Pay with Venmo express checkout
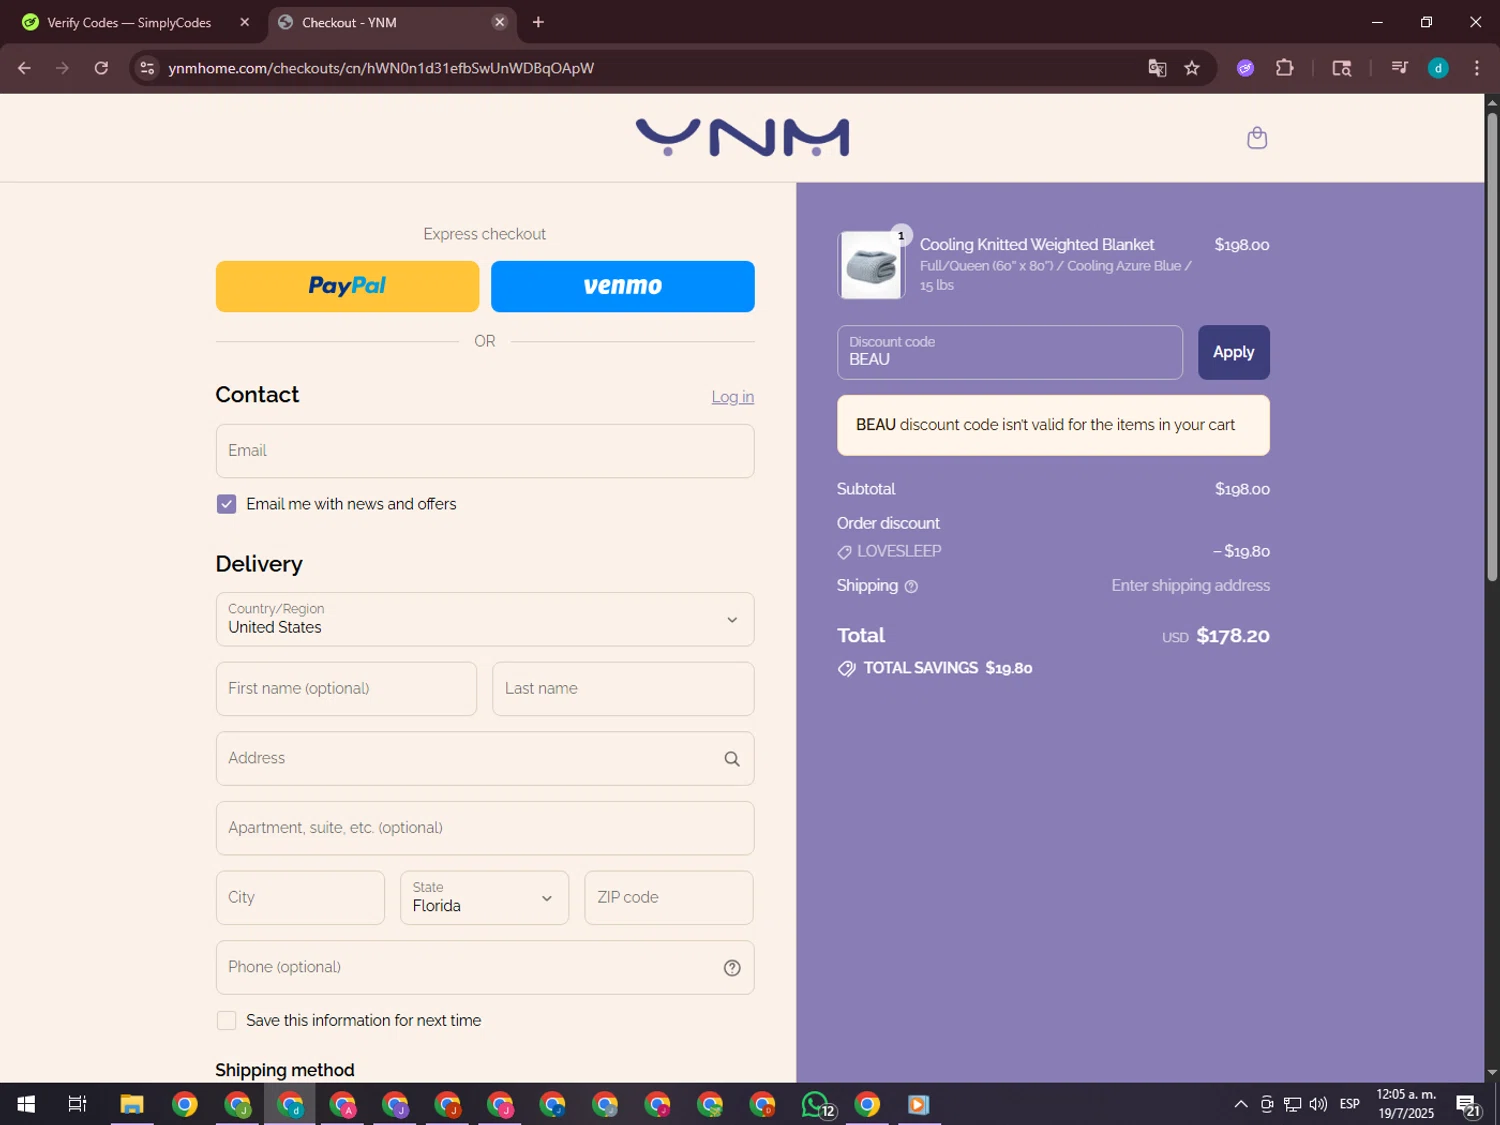The width and height of the screenshot is (1500, 1125). point(622,286)
